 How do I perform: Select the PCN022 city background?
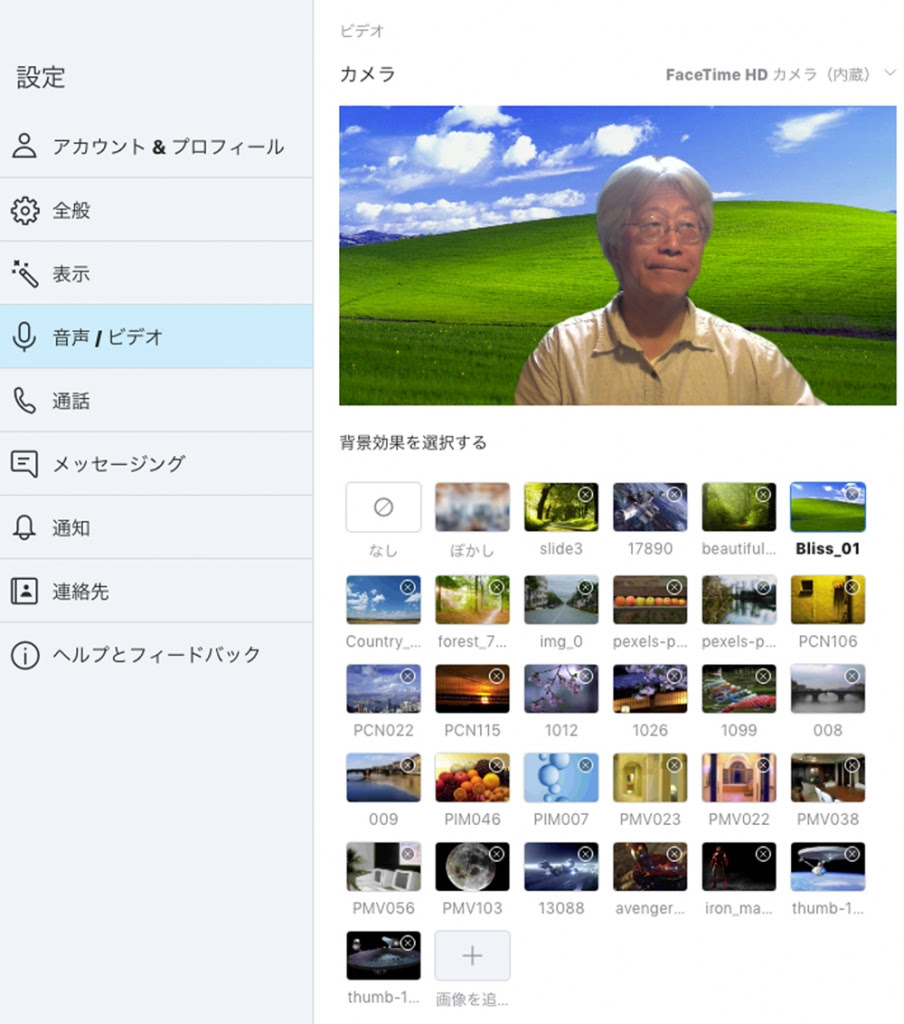(x=383, y=688)
